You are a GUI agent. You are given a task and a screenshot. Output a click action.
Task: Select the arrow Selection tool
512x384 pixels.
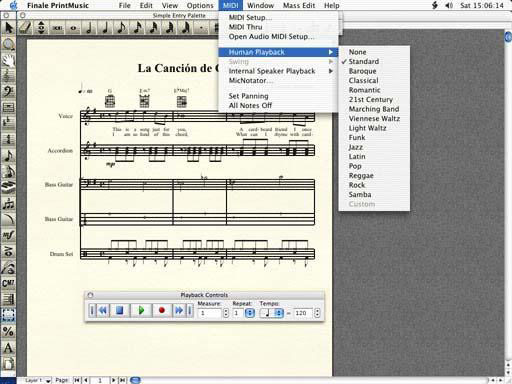(8, 27)
